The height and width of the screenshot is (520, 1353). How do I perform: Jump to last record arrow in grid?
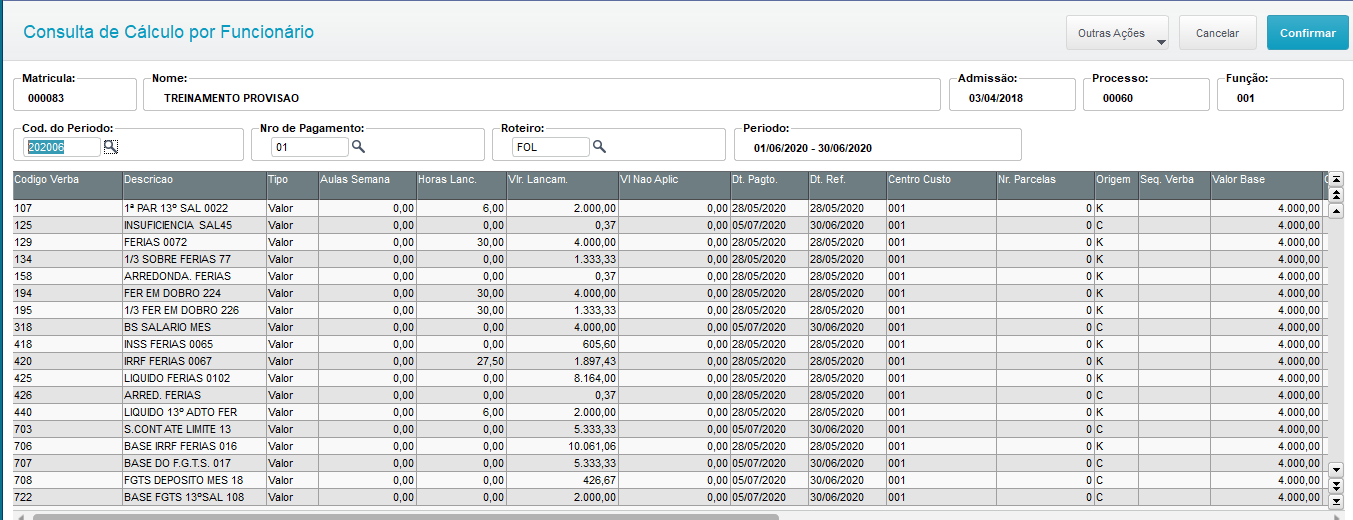pyautogui.click(x=1337, y=500)
